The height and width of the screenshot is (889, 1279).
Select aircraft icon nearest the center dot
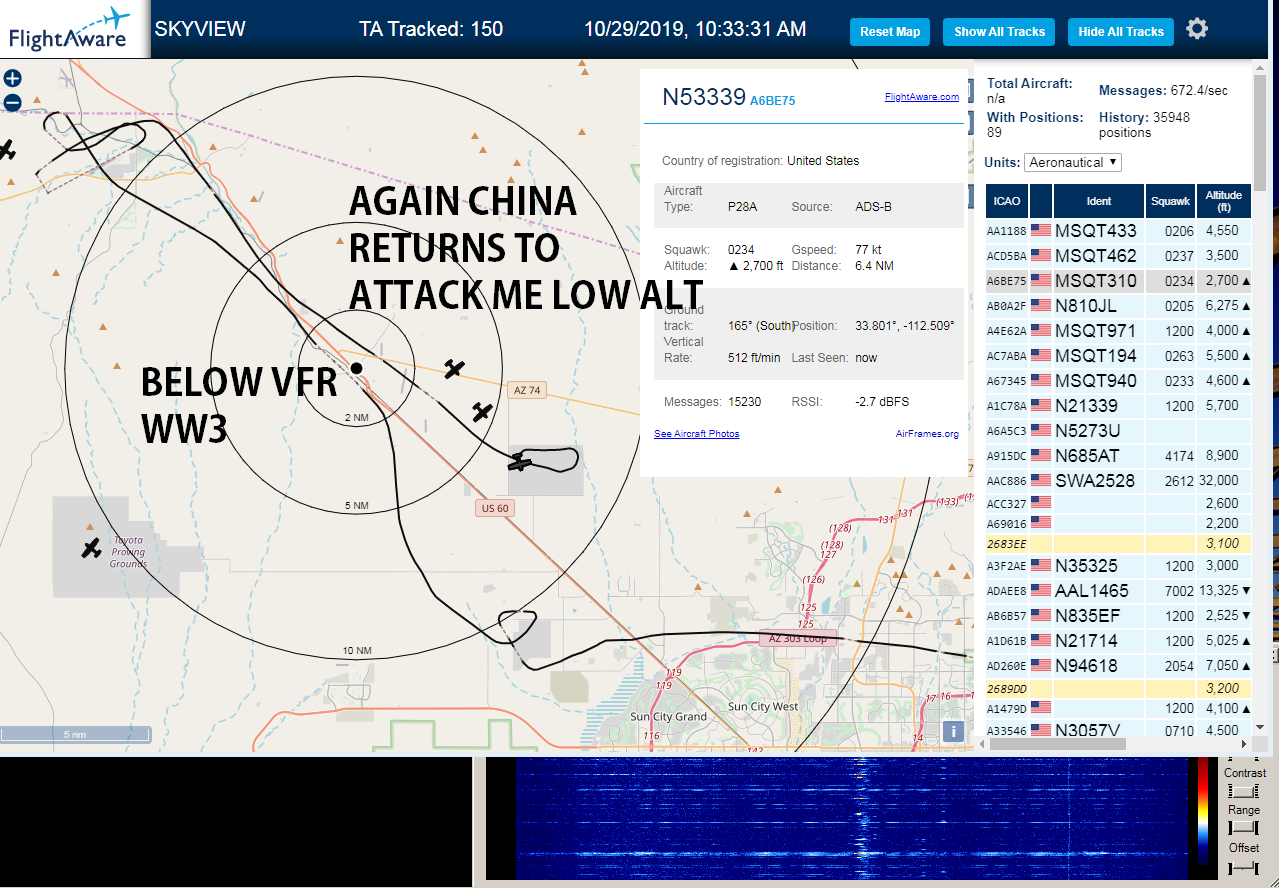coord(454,369)
